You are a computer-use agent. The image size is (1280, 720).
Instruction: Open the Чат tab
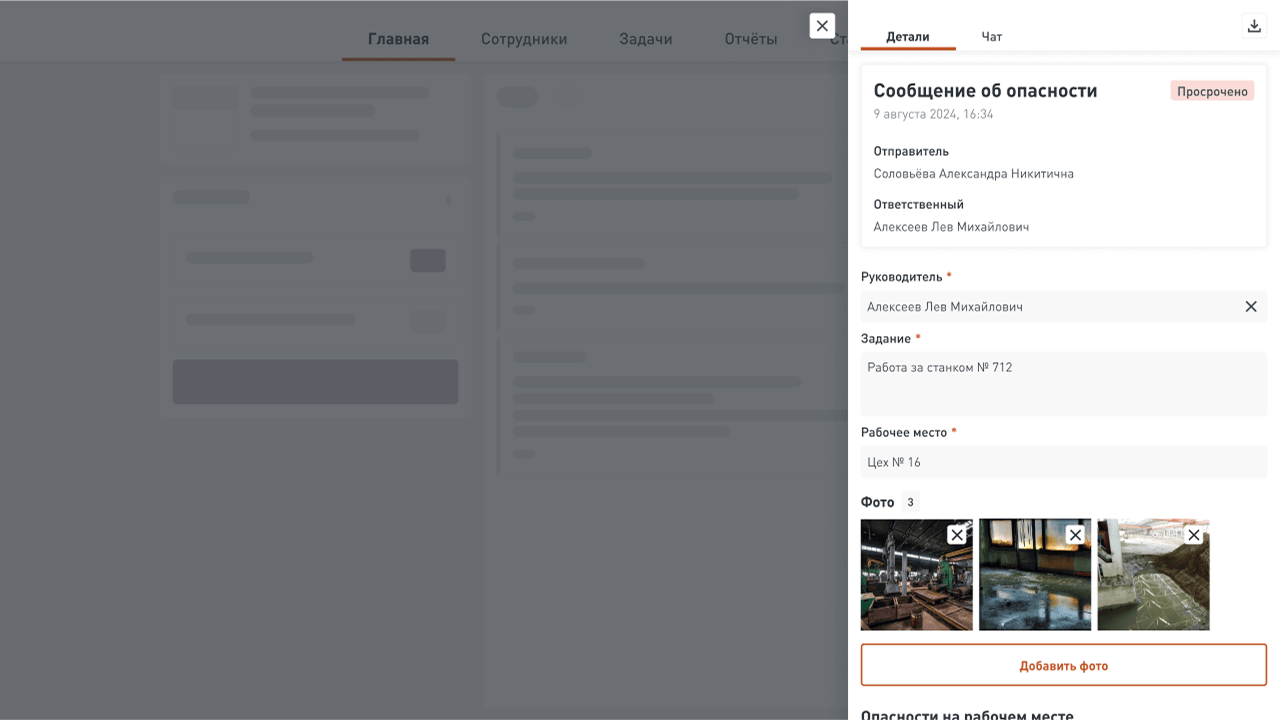992,36
